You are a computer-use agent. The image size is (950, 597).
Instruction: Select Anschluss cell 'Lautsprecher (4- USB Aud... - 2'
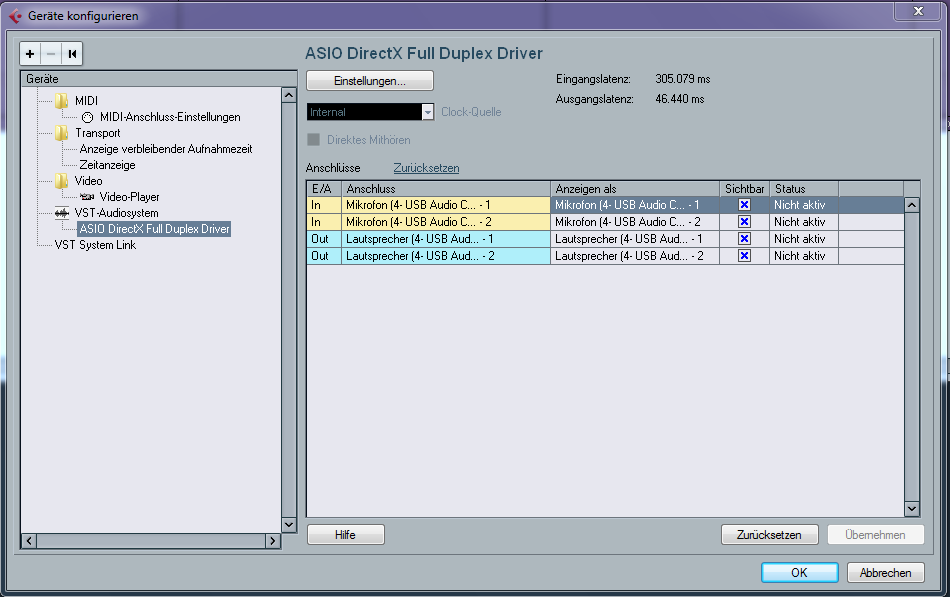click(x=447, y=256)
